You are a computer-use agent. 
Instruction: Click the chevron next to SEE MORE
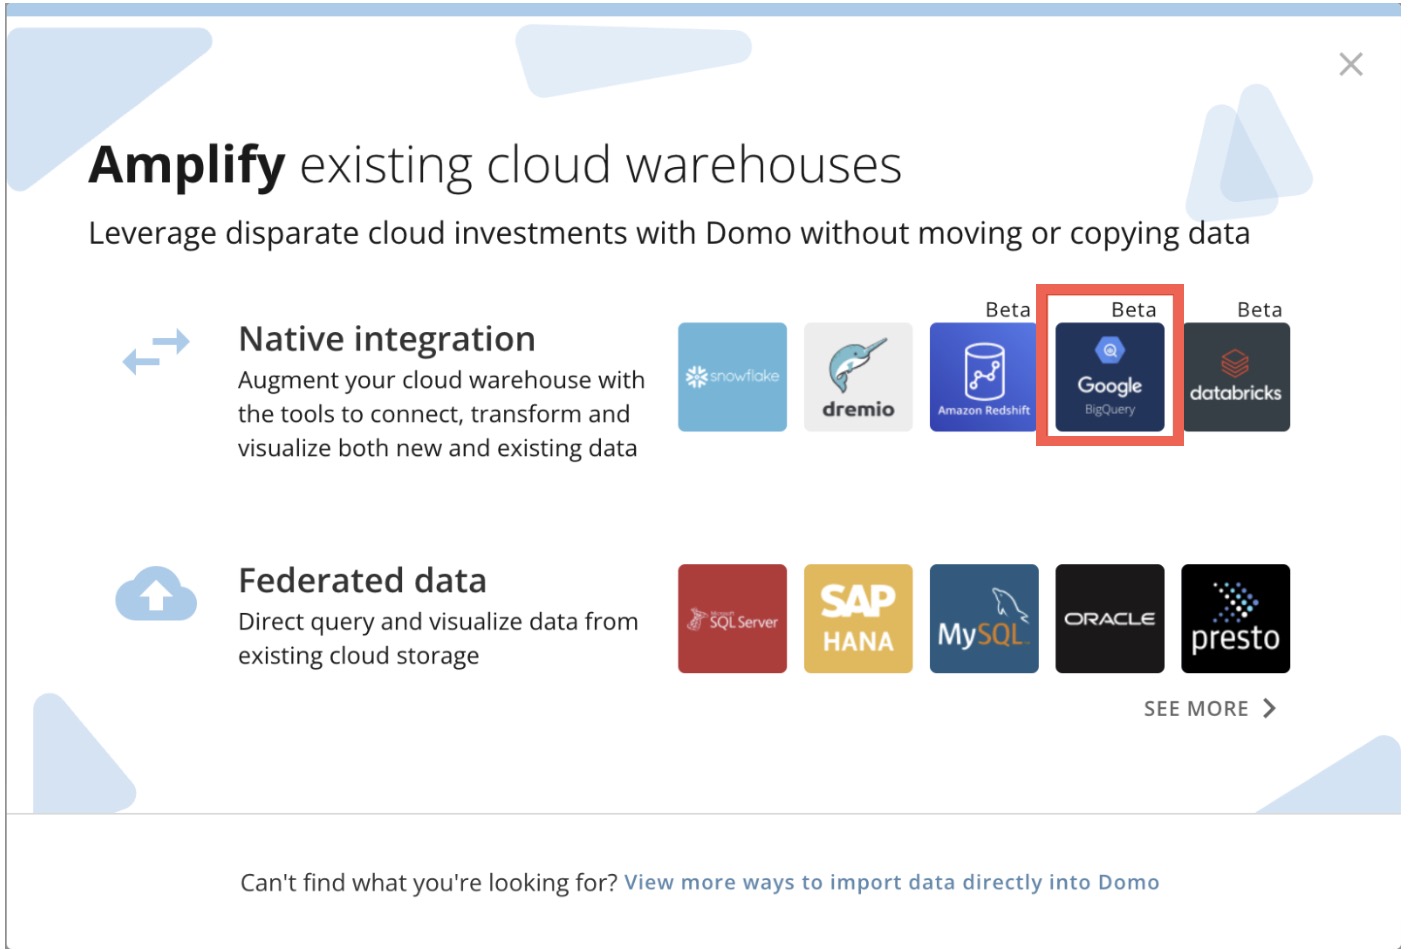click(1270, 708)
